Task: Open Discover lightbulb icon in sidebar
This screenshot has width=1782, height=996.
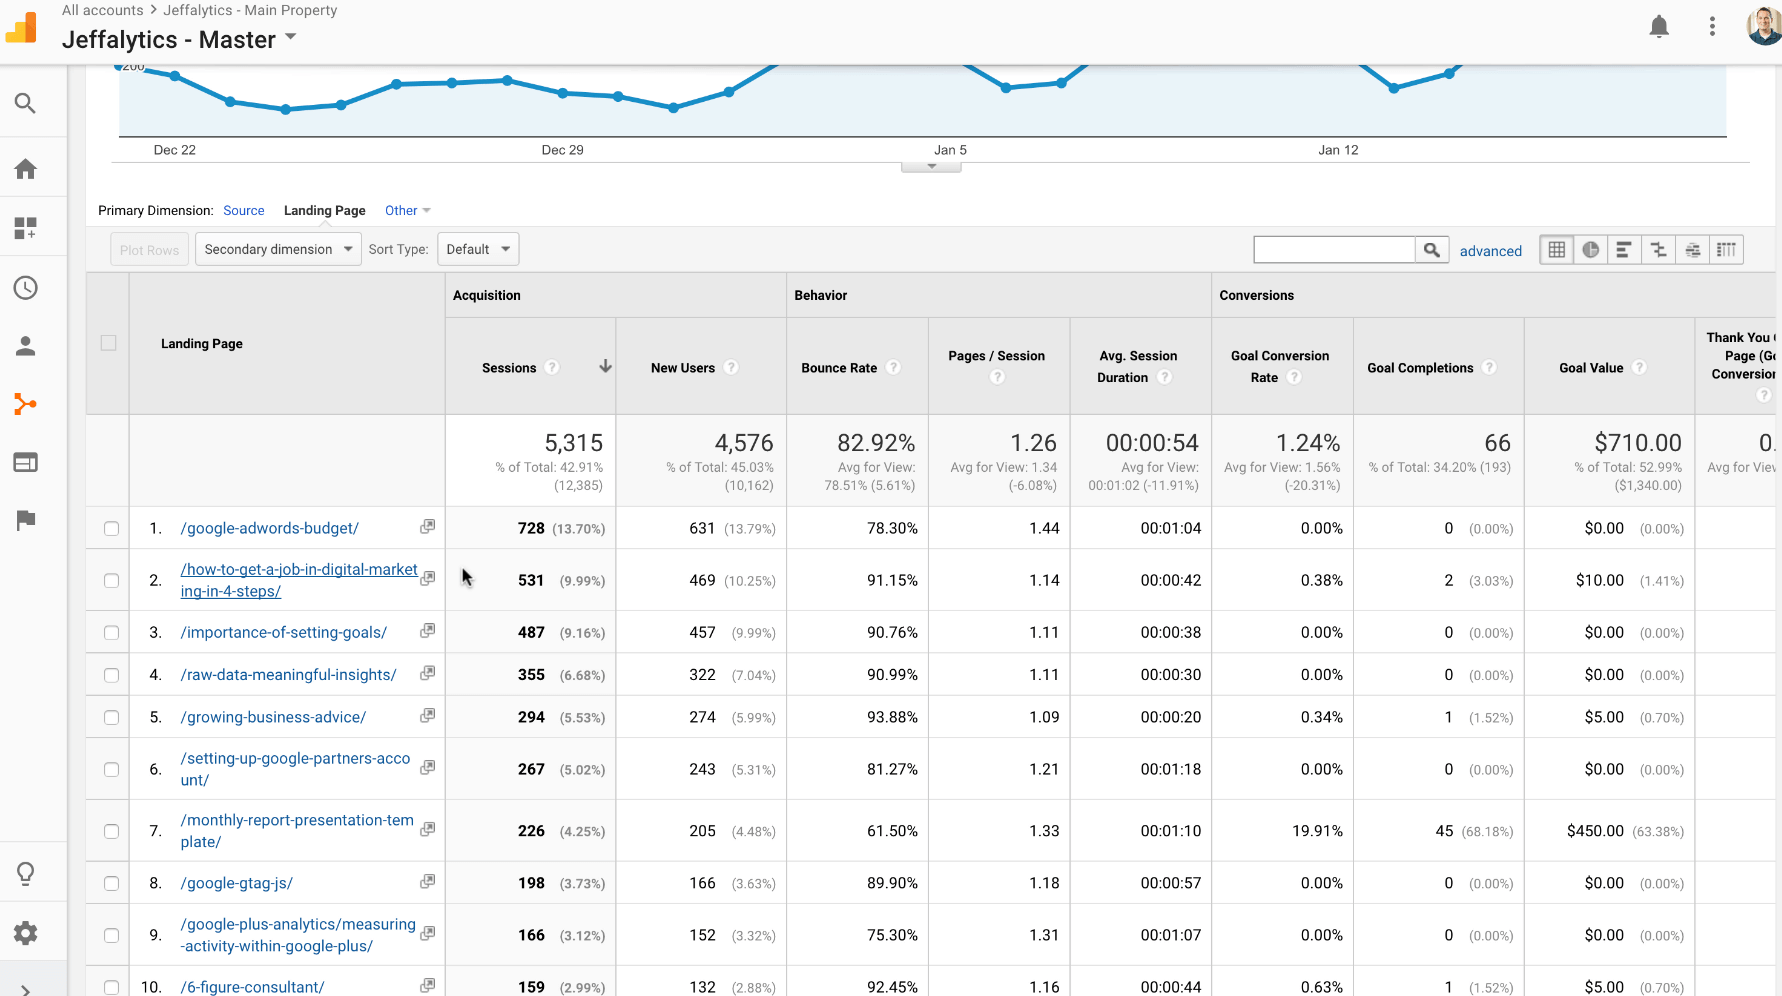Action: pos(25,874)
